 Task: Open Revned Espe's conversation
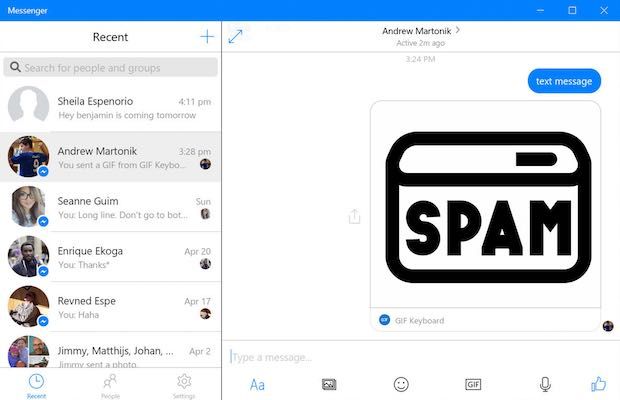[110, 307]
